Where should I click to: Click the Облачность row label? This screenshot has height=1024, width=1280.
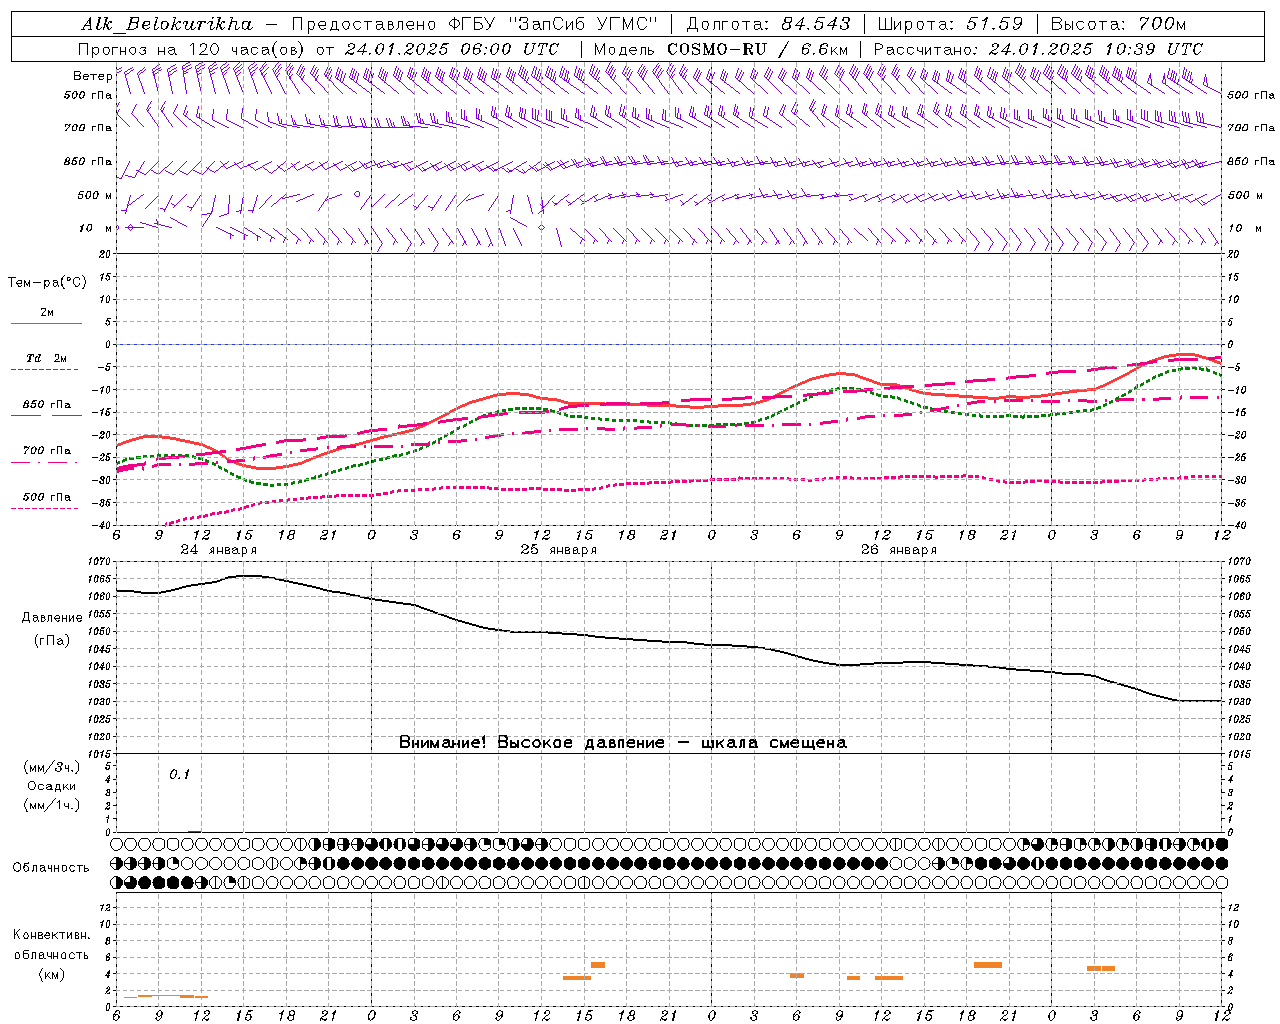tap(51, 867)
